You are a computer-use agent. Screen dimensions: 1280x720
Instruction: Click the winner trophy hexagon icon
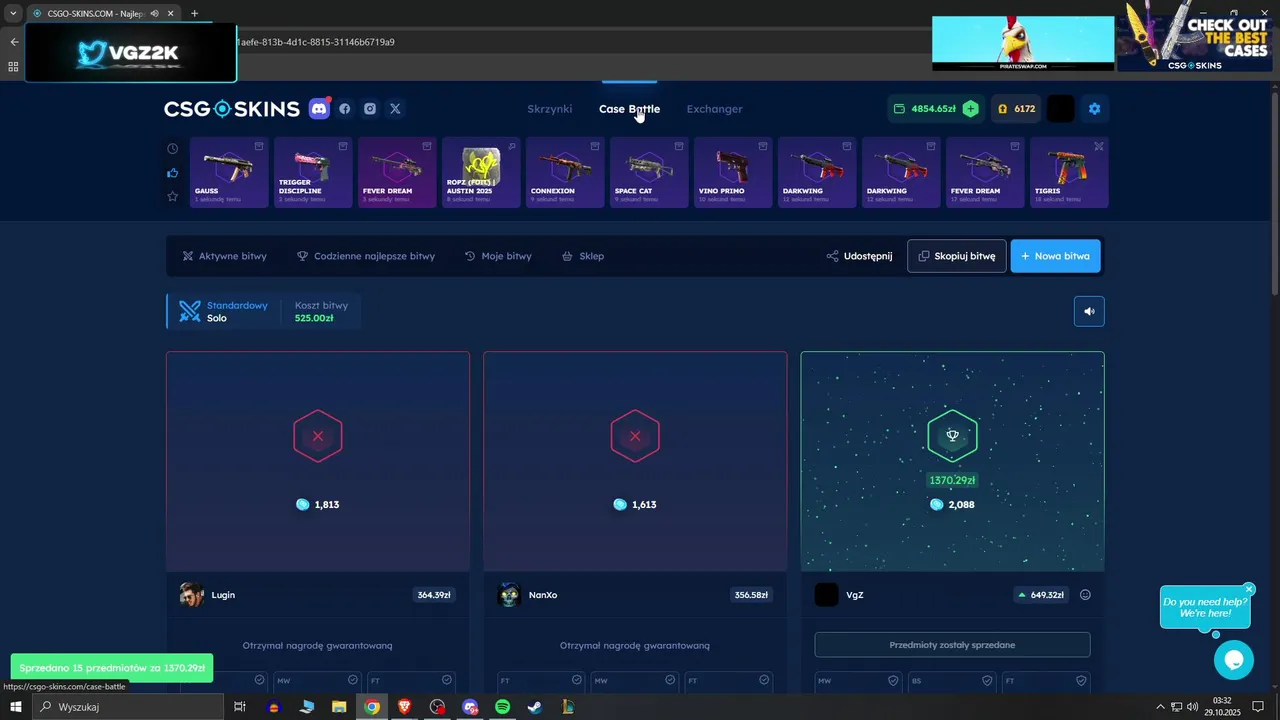pos(952,435)
